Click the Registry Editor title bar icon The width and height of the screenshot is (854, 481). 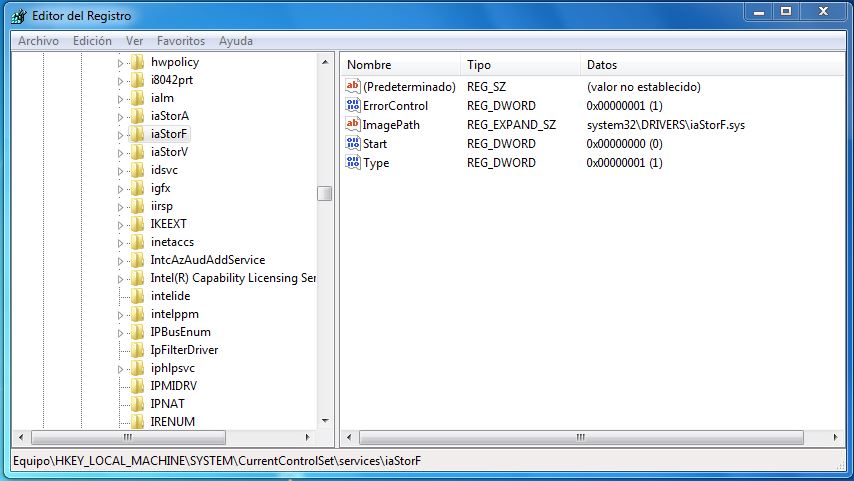[x=19, y=16]
